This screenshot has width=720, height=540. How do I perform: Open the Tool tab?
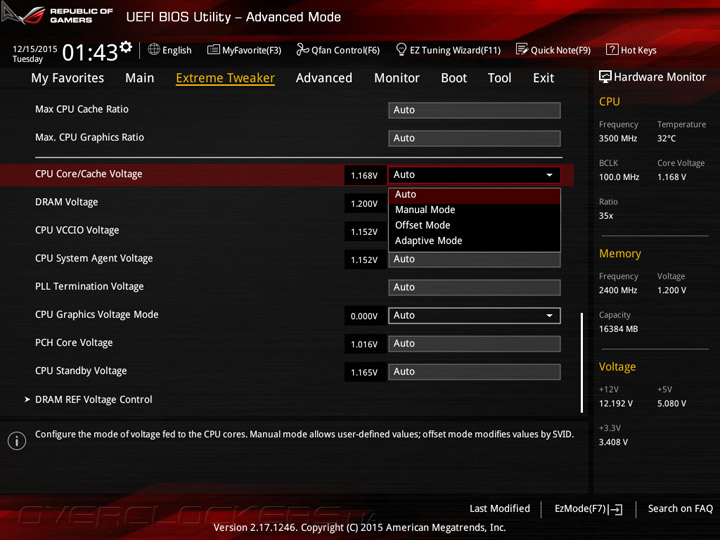(500, 78)
